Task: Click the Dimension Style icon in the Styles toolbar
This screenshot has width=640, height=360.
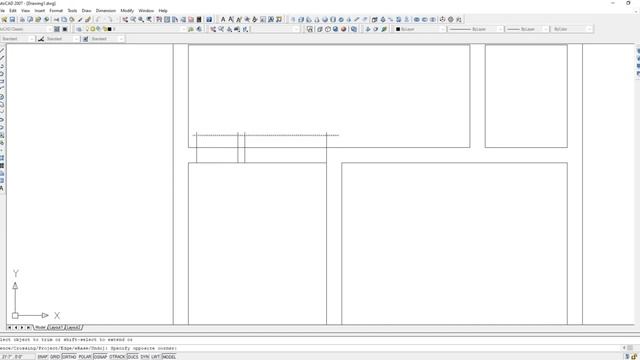Action: click(41, 39)
